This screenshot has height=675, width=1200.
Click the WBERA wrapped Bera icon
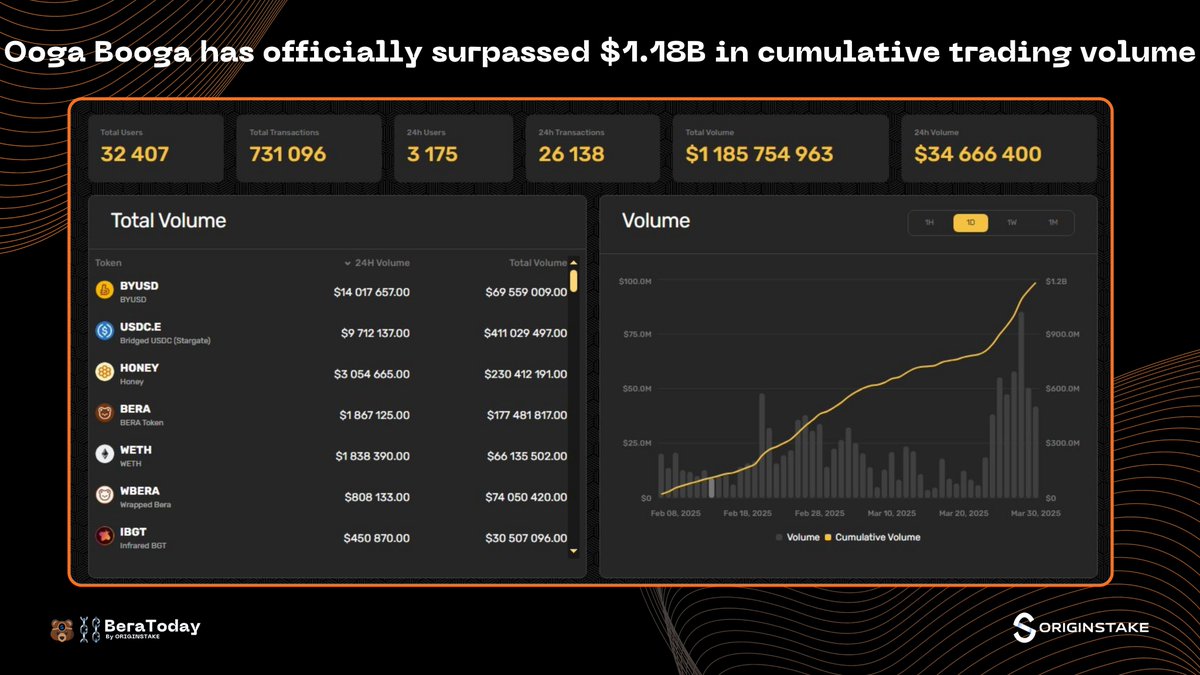(103, 496)
